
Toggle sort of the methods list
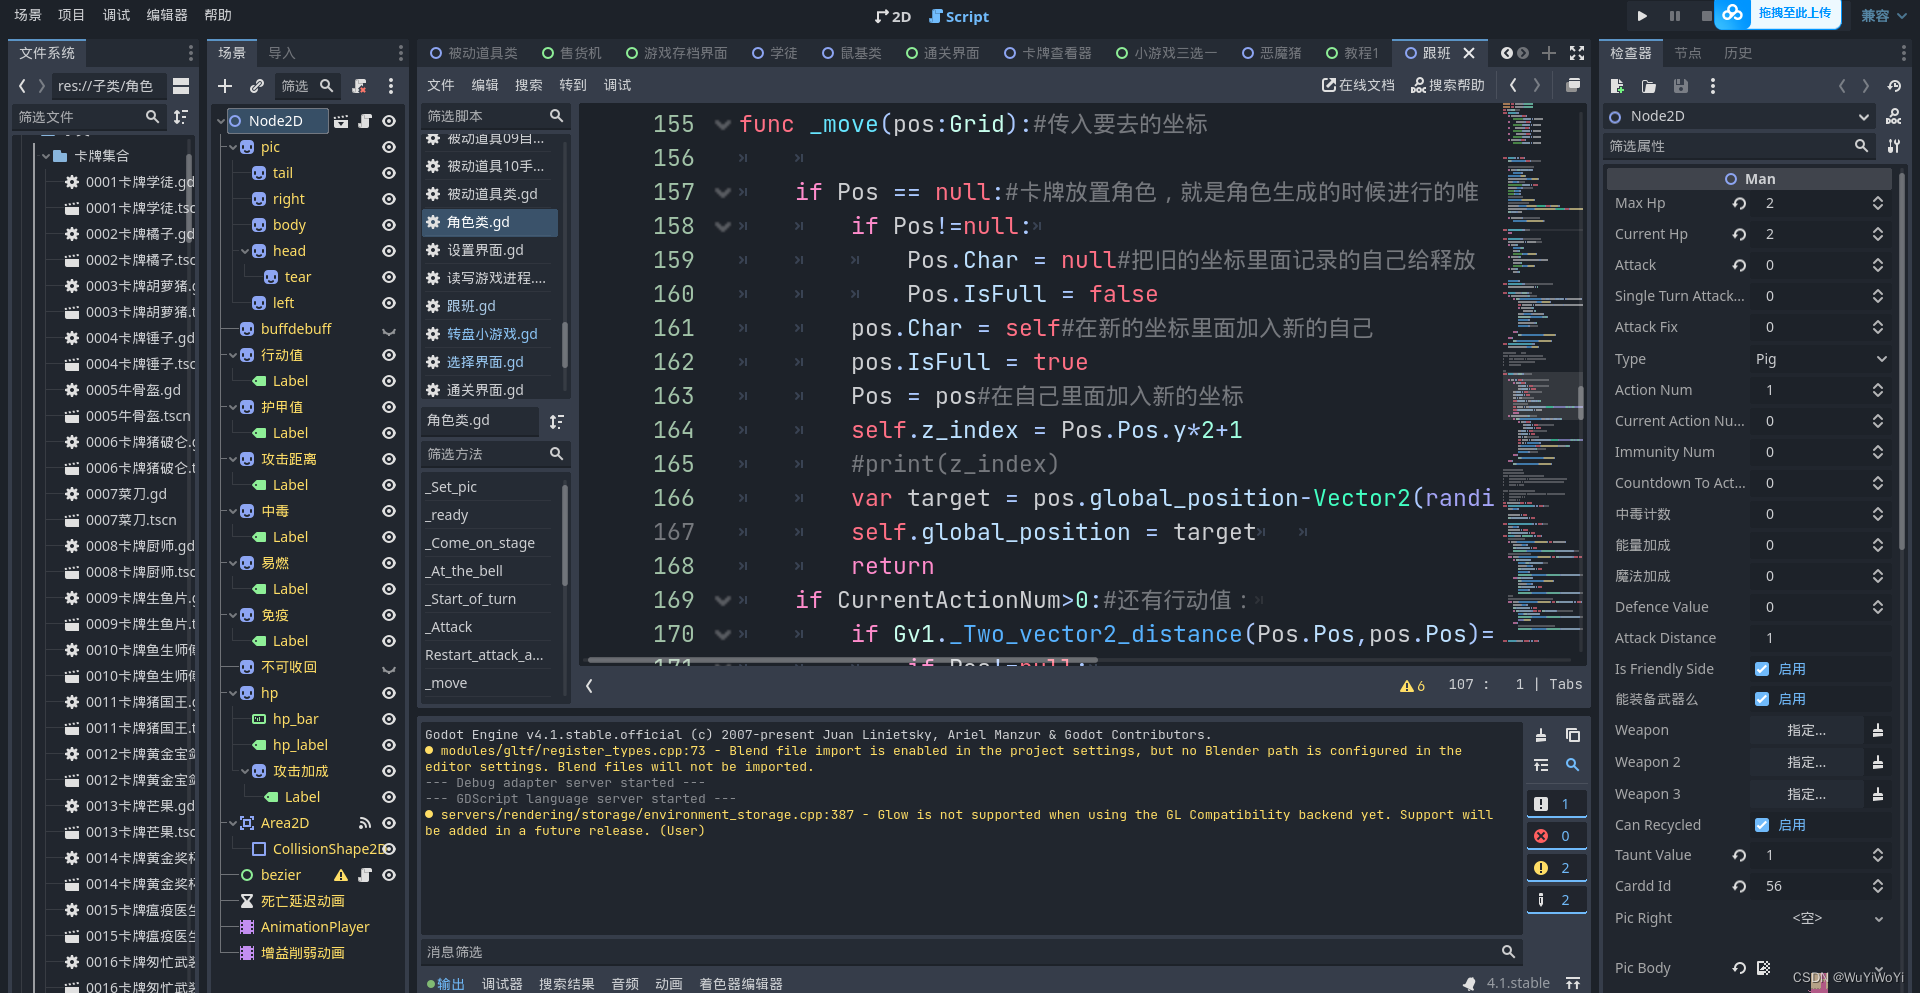(557, 422)
